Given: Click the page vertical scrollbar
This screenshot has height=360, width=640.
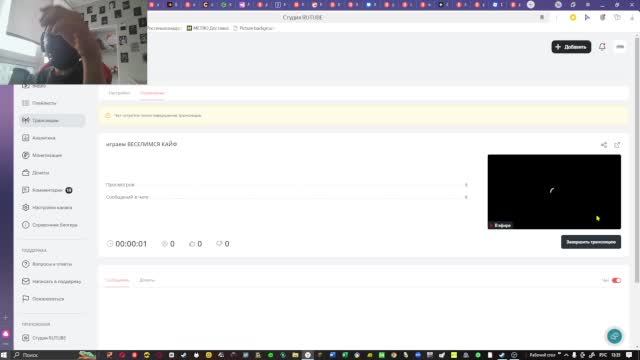Looking at the screenshot, I should coord(637,159).
